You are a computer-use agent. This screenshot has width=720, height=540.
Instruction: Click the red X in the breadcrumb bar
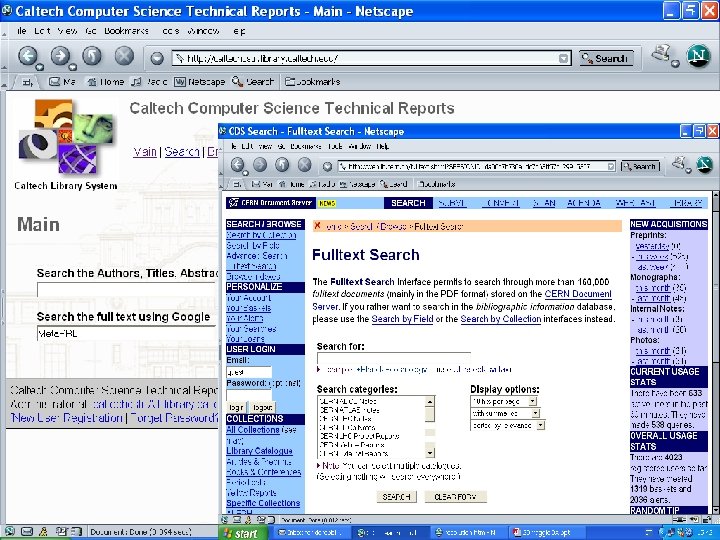pos(317,225)
